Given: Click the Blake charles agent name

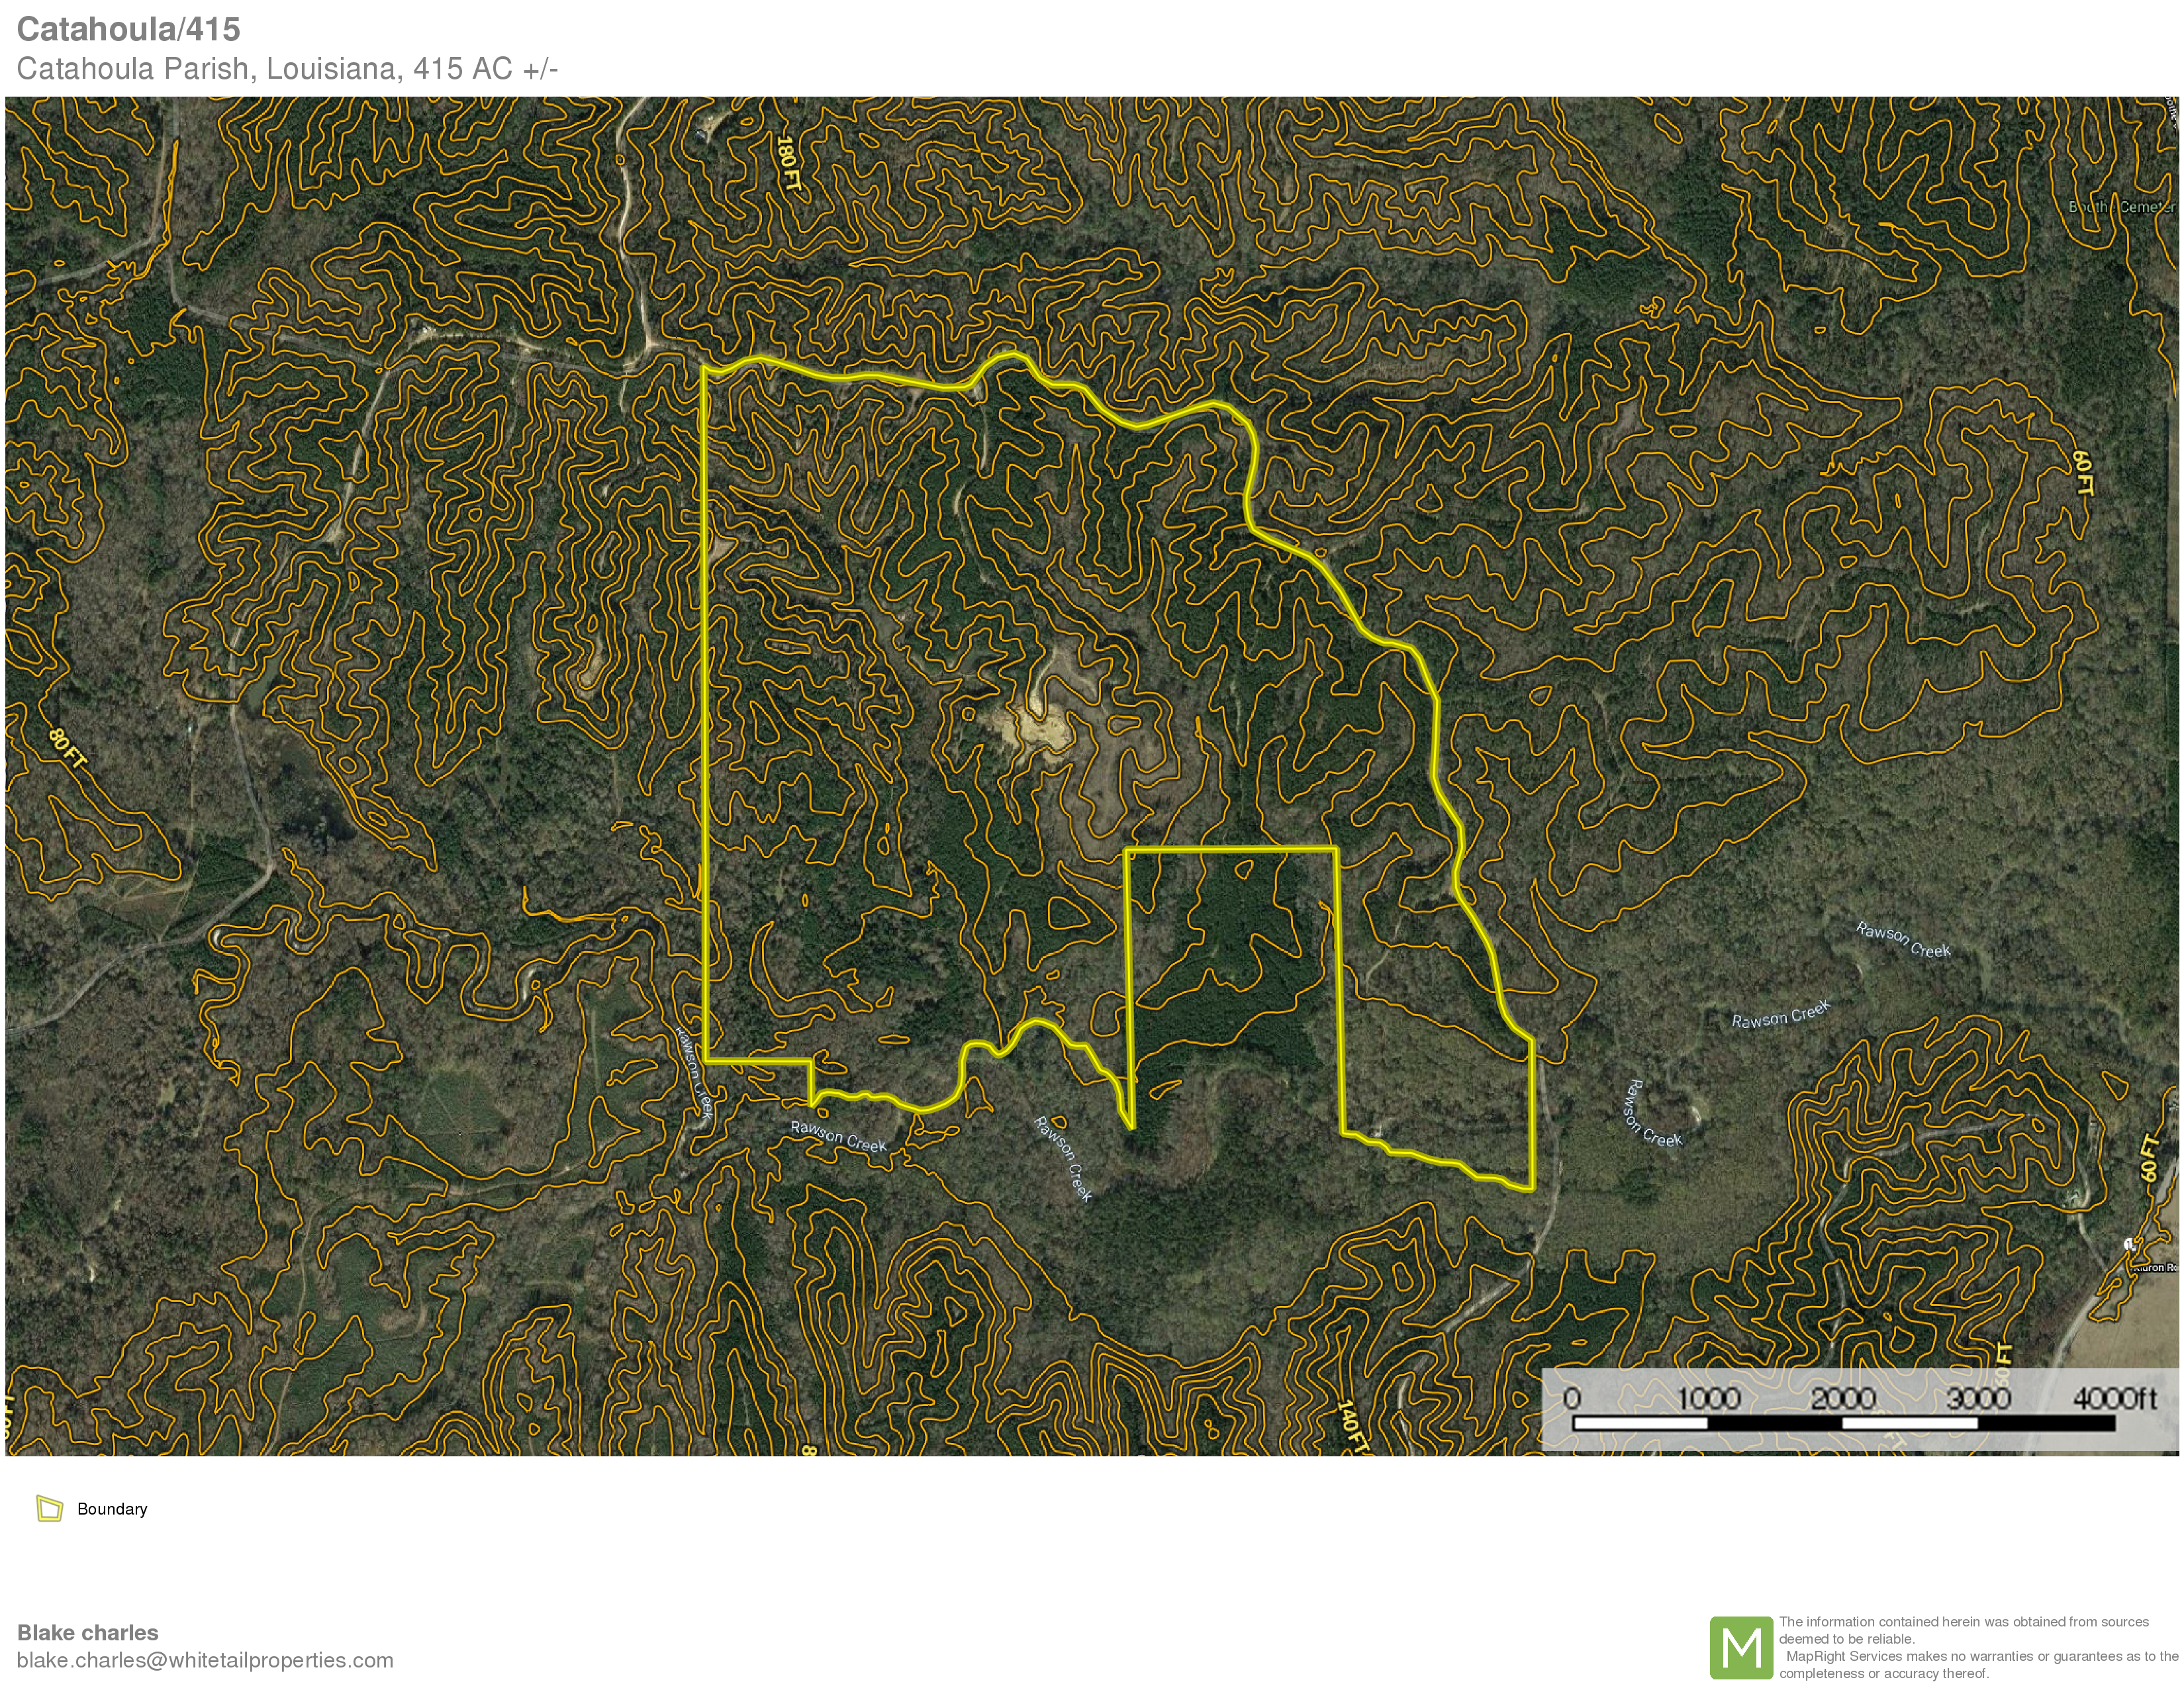Looking at the screenshot, I should click(x=88, y=1632).
